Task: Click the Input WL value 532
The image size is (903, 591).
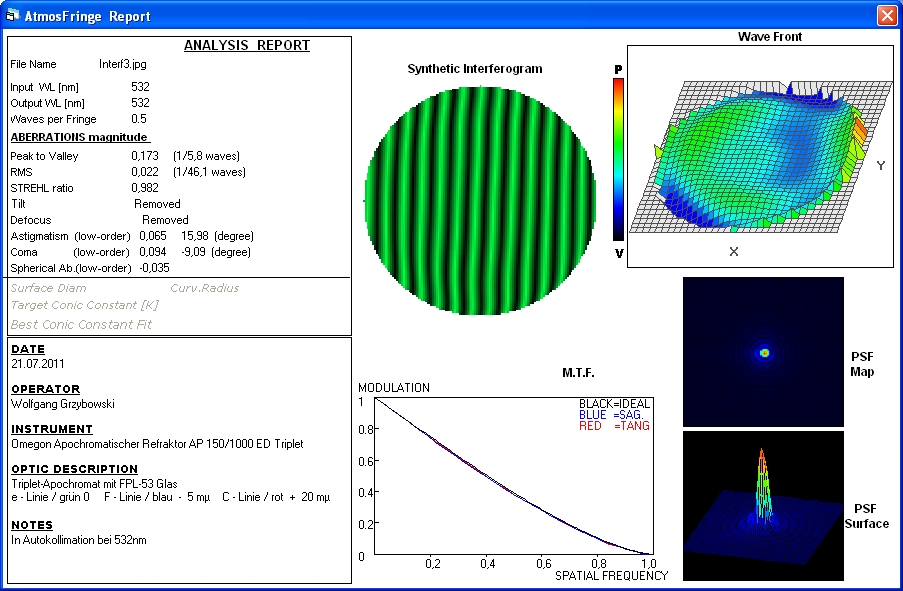Action: (140, 87)
